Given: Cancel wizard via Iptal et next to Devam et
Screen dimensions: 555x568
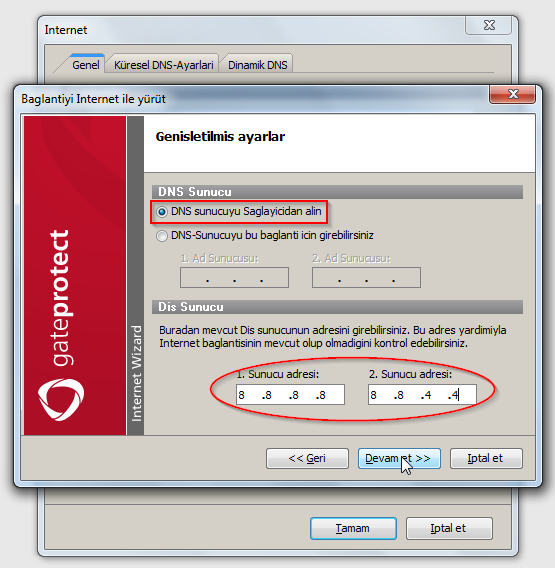Looking at the screenshot, I should [x=486, y=458].
